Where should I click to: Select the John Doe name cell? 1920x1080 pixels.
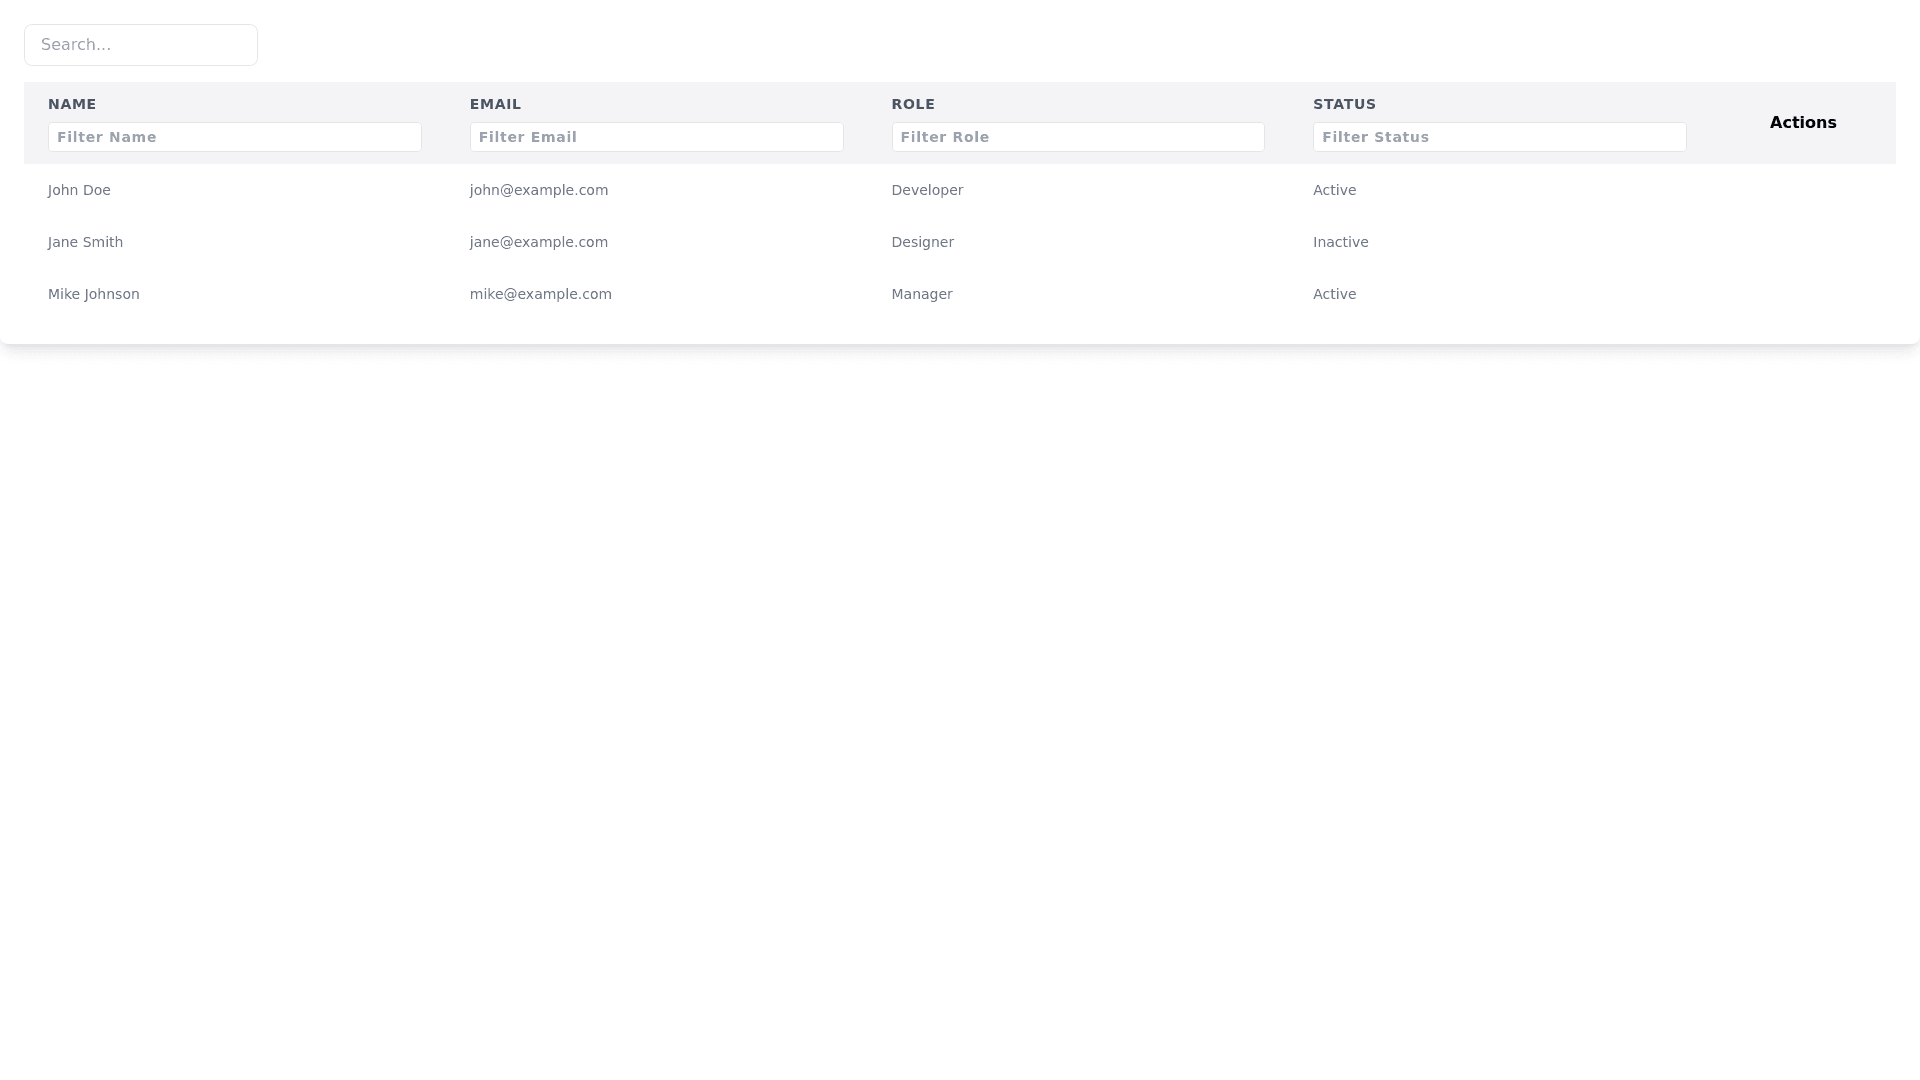coord(79,190)
